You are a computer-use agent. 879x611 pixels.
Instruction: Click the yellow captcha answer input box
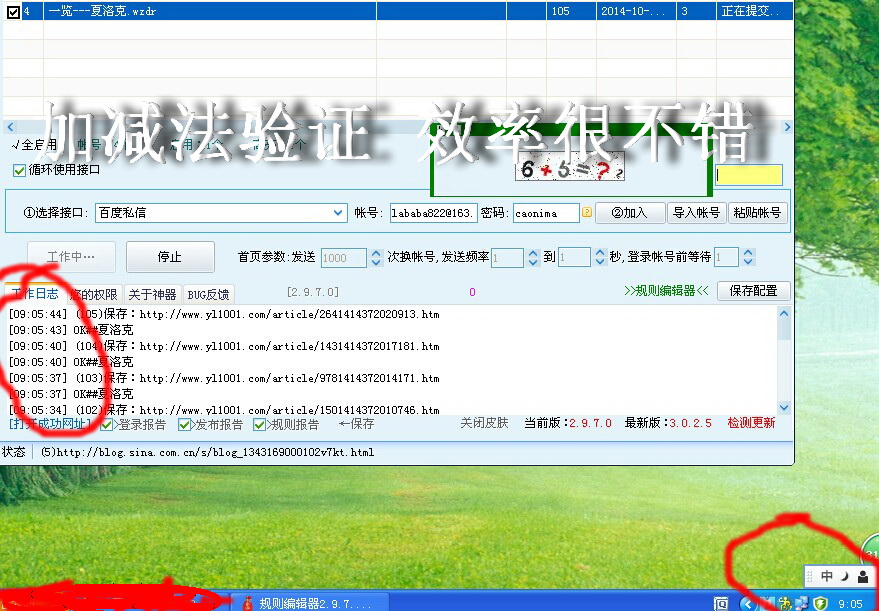coord(749,175)
